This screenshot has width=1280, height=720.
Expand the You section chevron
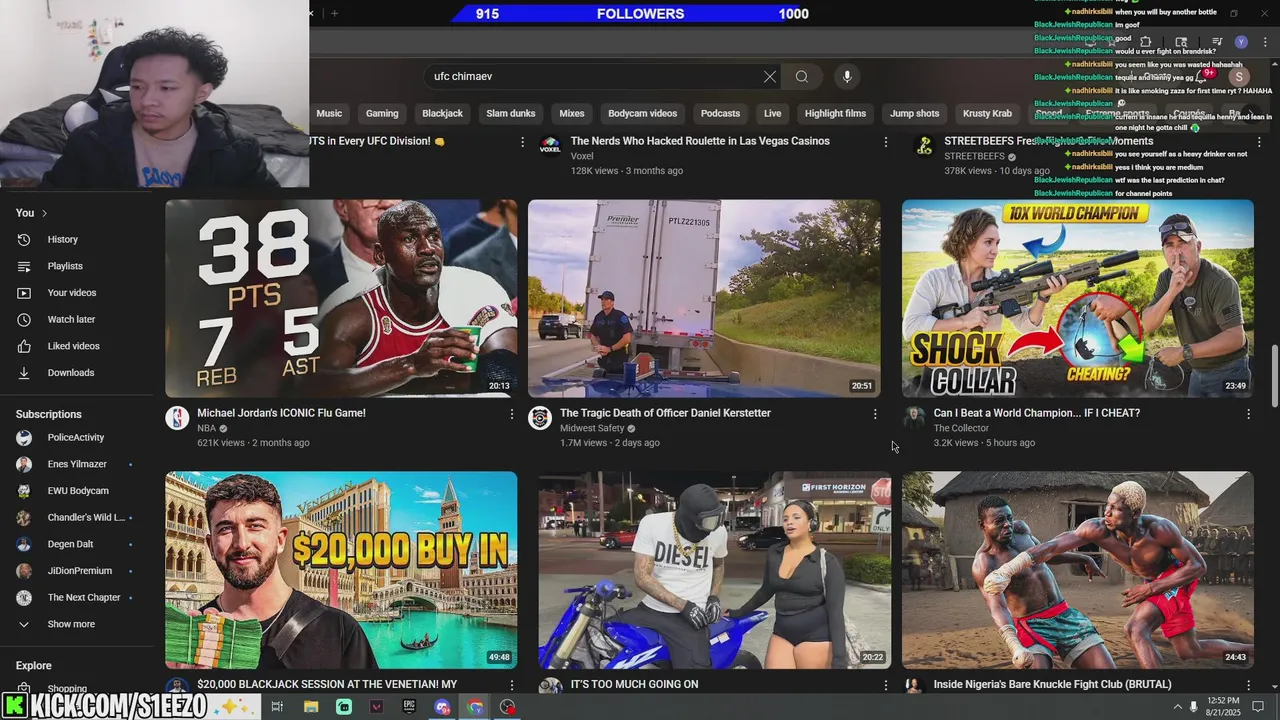coord(44,213)
